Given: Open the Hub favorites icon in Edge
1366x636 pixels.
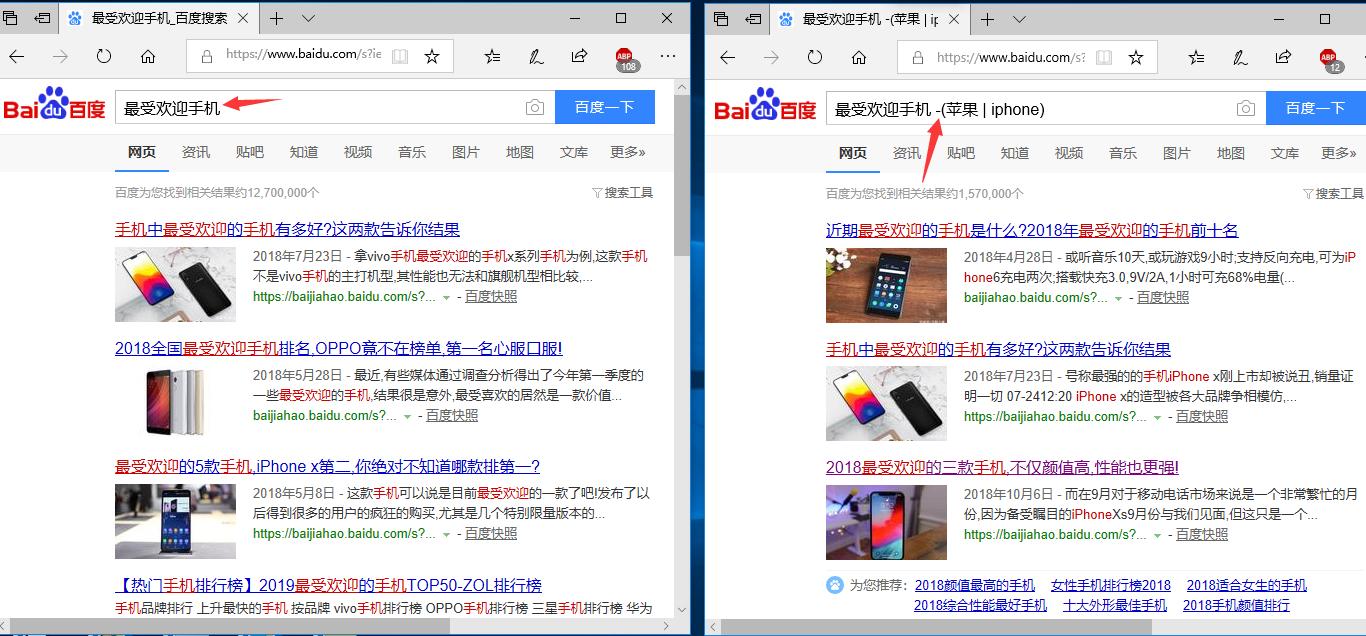Looking at the screenshot, I should (491, 57).
